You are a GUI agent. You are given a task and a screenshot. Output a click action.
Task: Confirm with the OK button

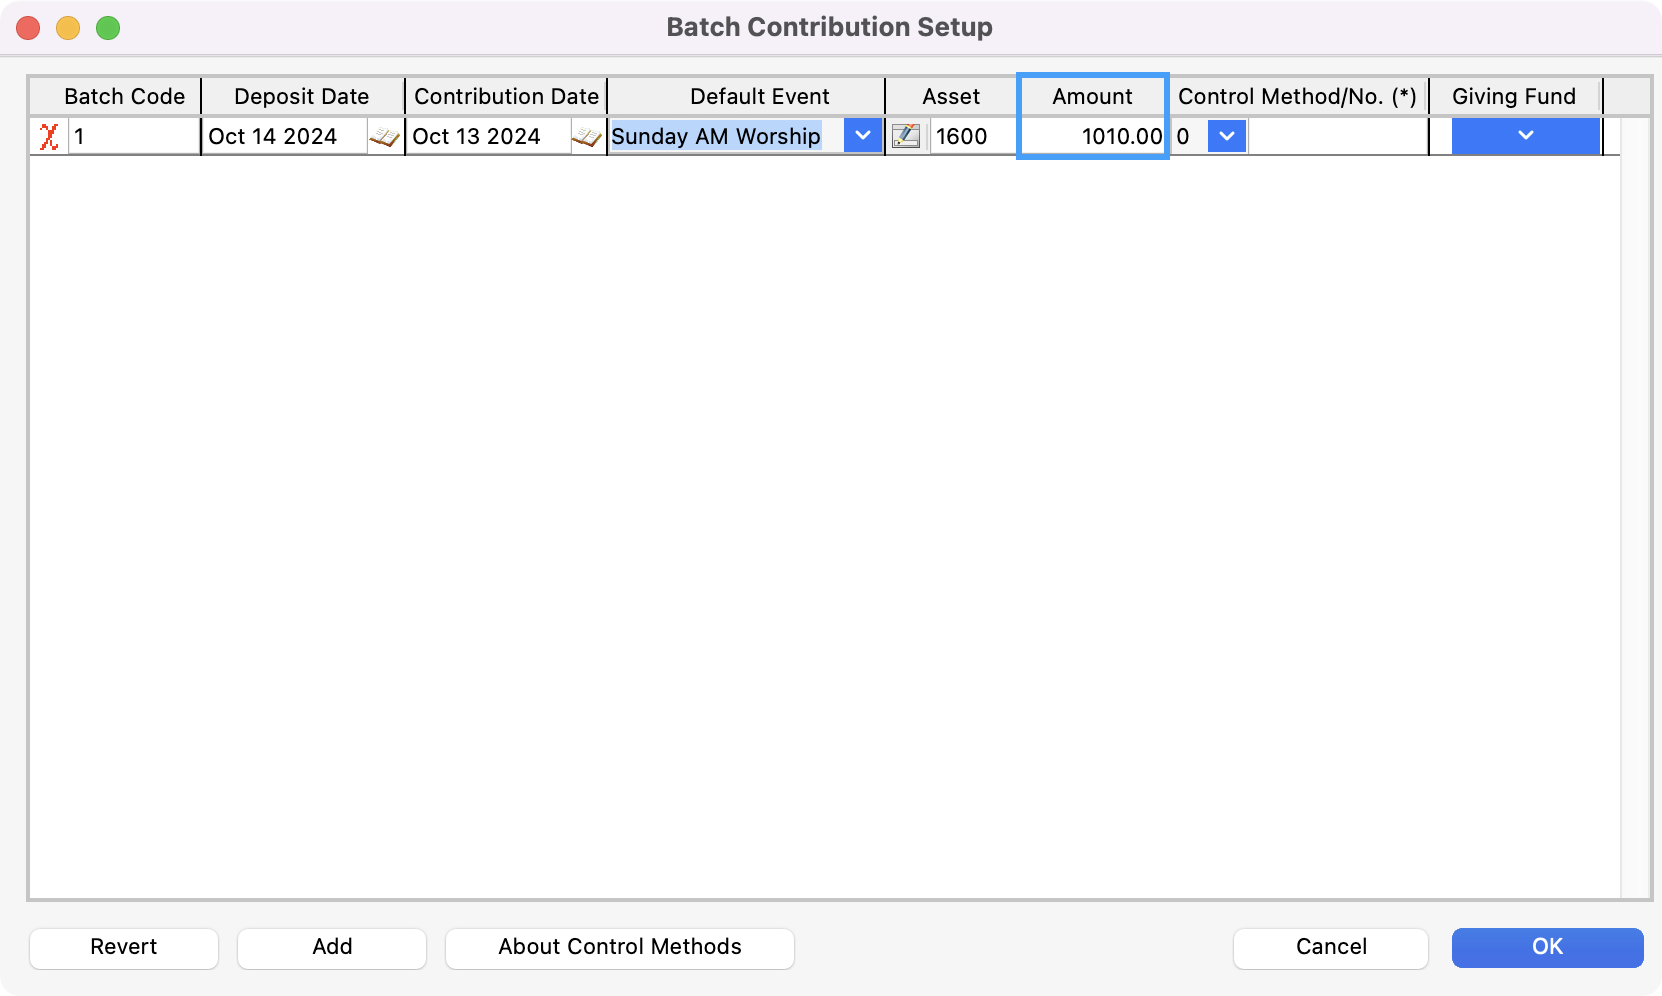[x=1547, y=947]
